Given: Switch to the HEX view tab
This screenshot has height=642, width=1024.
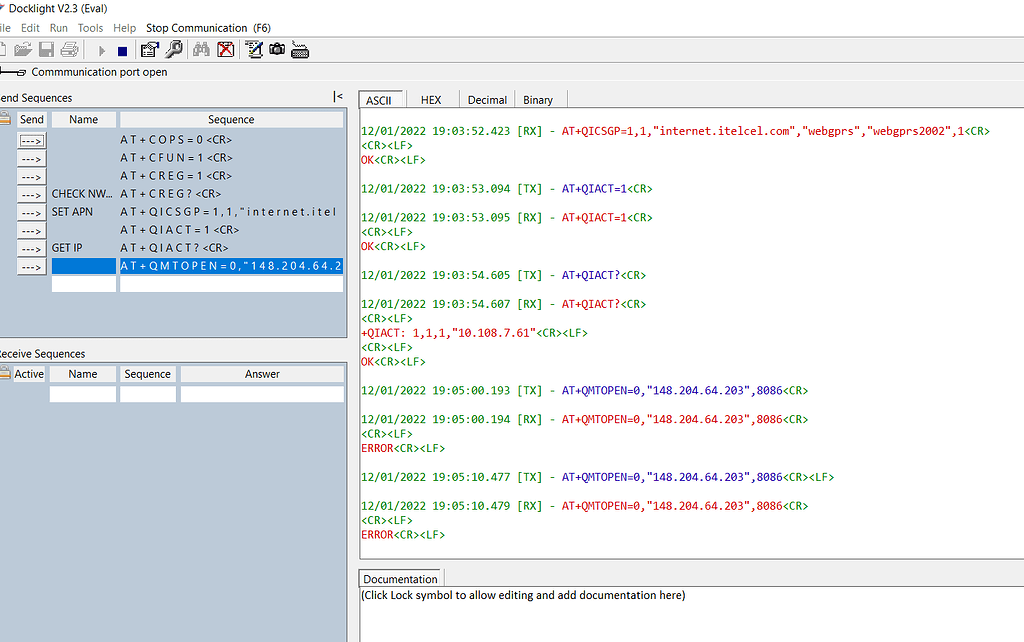Looking at the screenshot, I should click(x=431, y=99).
